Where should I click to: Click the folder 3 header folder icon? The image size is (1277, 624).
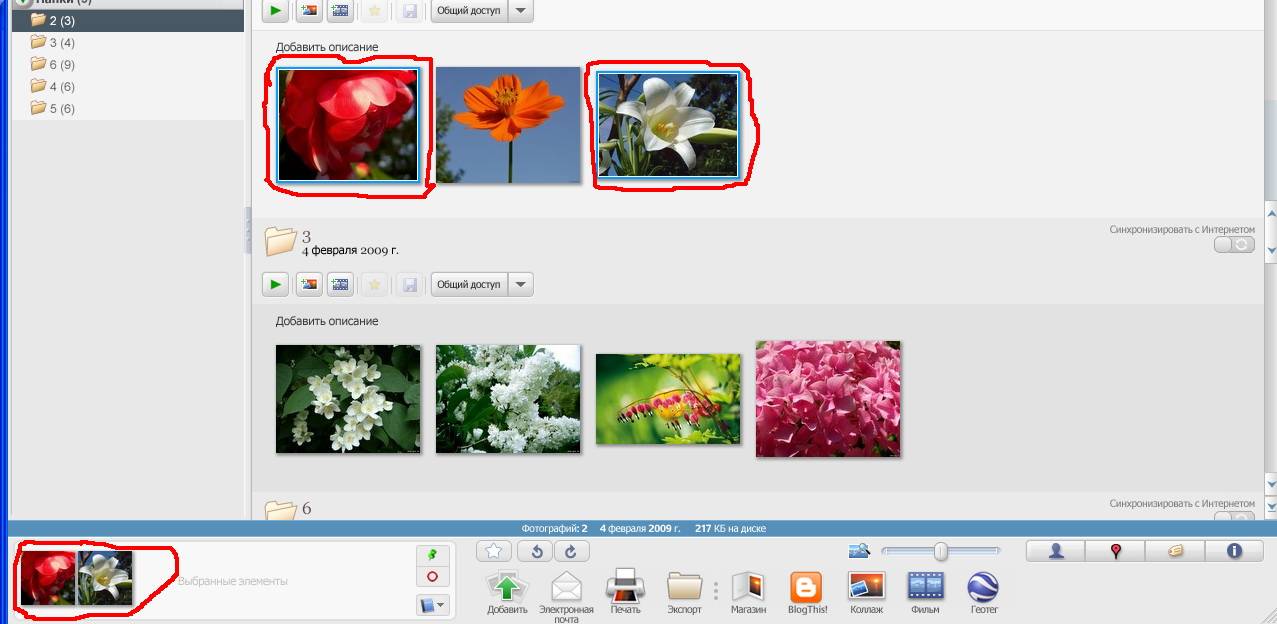(280, 241)
